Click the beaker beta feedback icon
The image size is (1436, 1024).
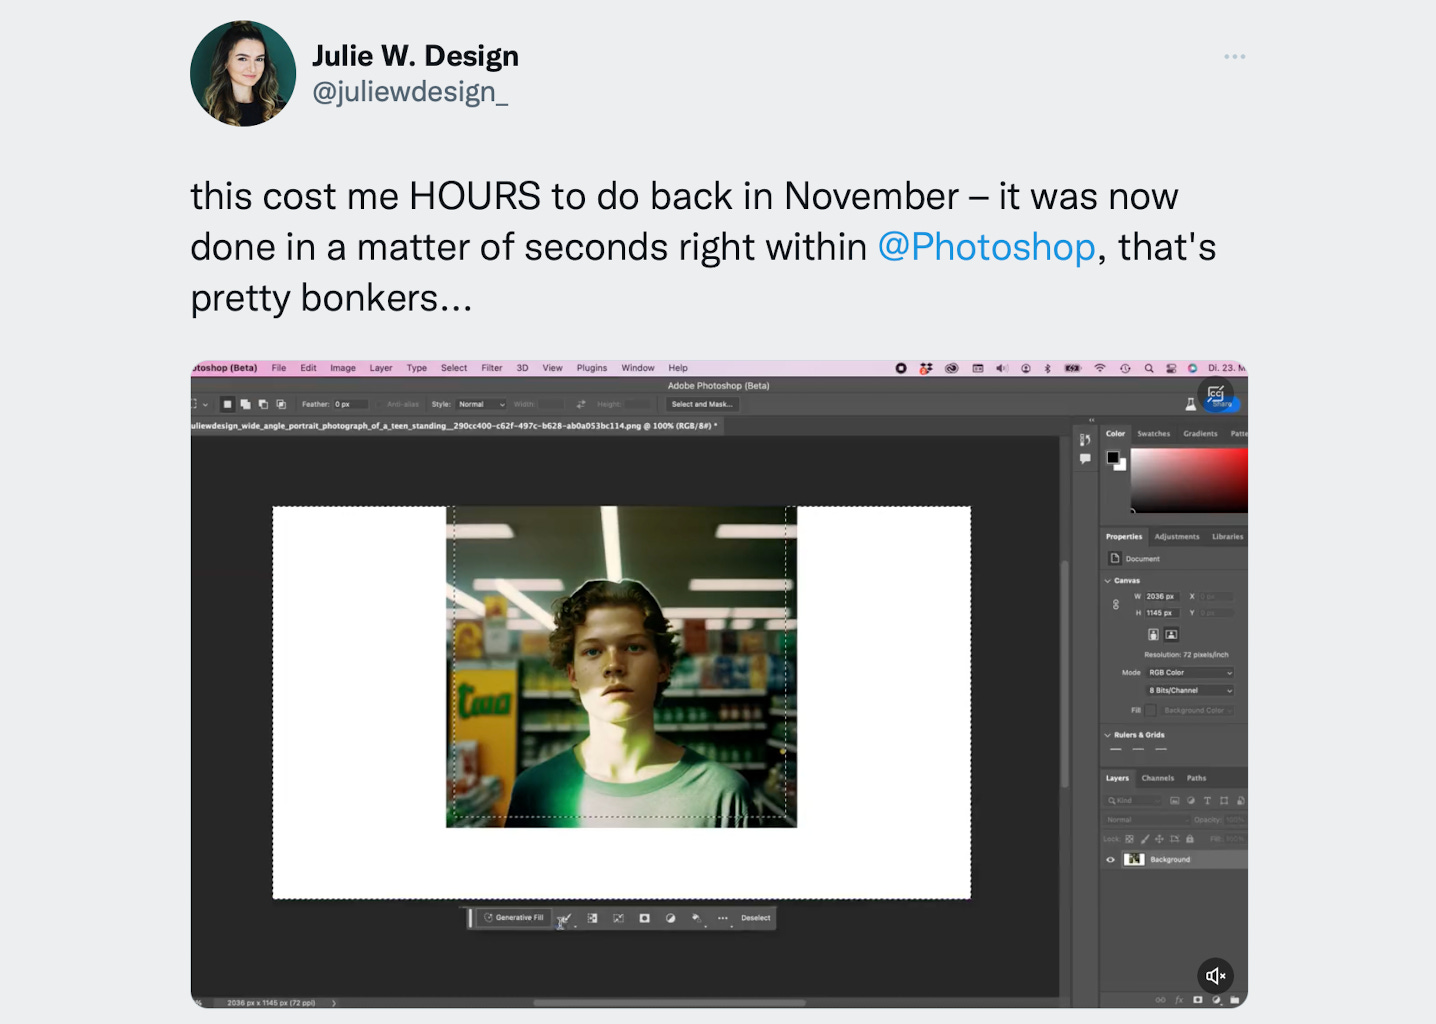(x=1190, y=404)
